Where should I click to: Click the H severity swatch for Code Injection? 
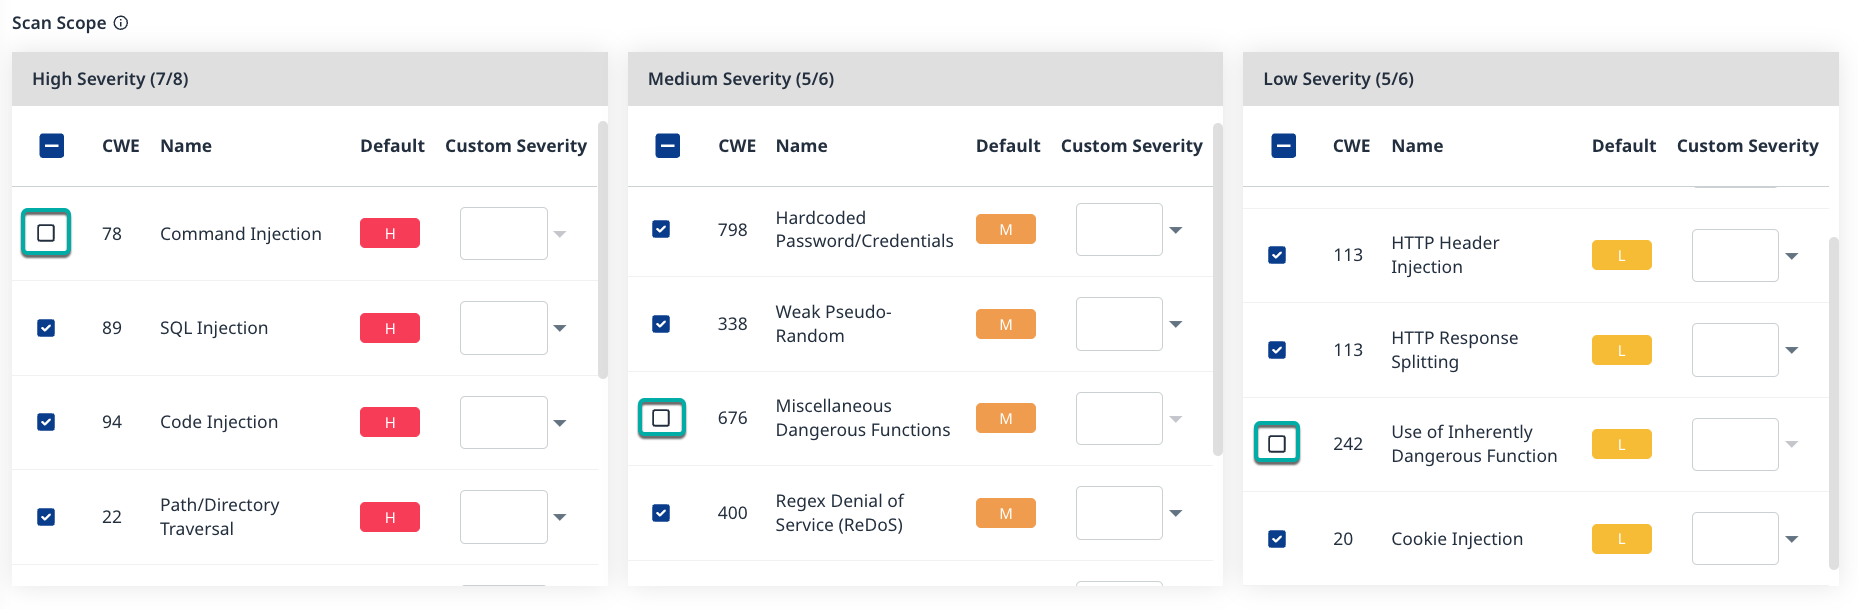390,422
